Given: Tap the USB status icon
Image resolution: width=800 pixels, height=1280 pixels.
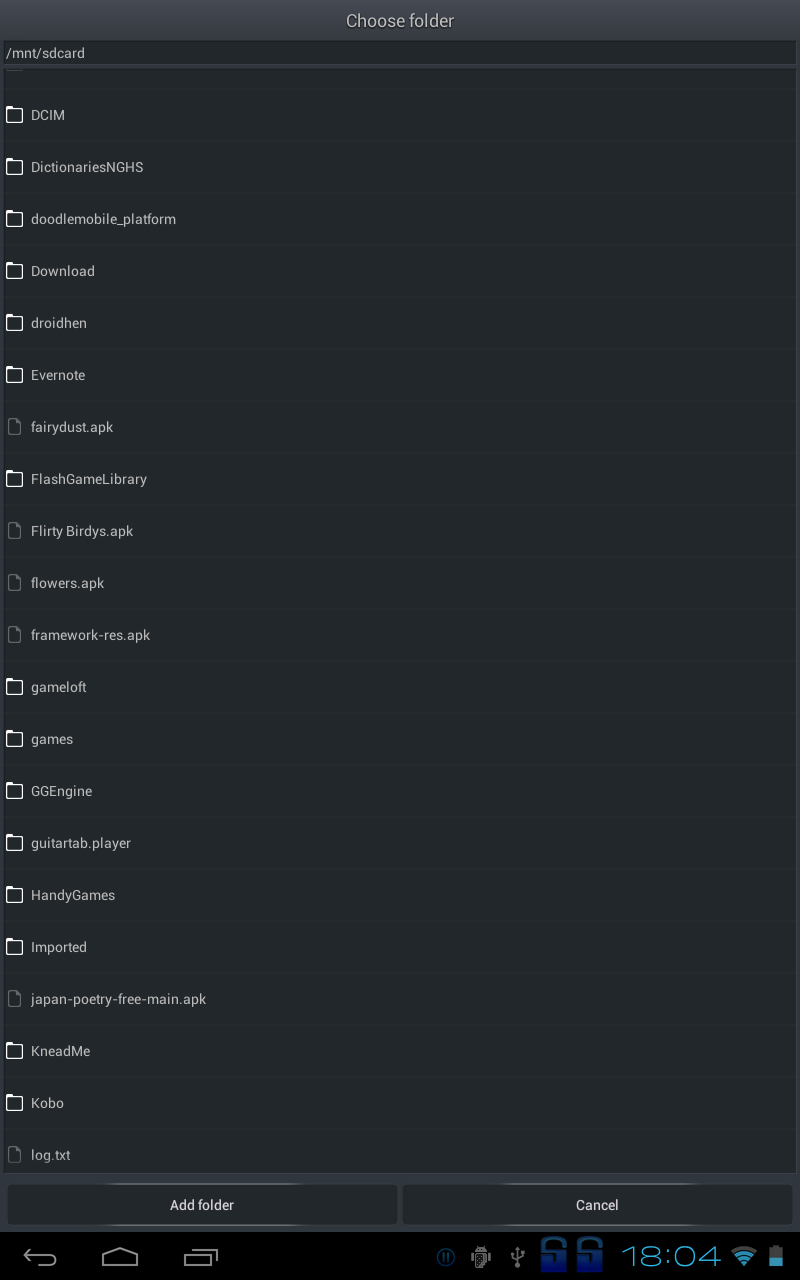Looking at the screenshot, I should pyautogui.click(x=517, y=1256).
